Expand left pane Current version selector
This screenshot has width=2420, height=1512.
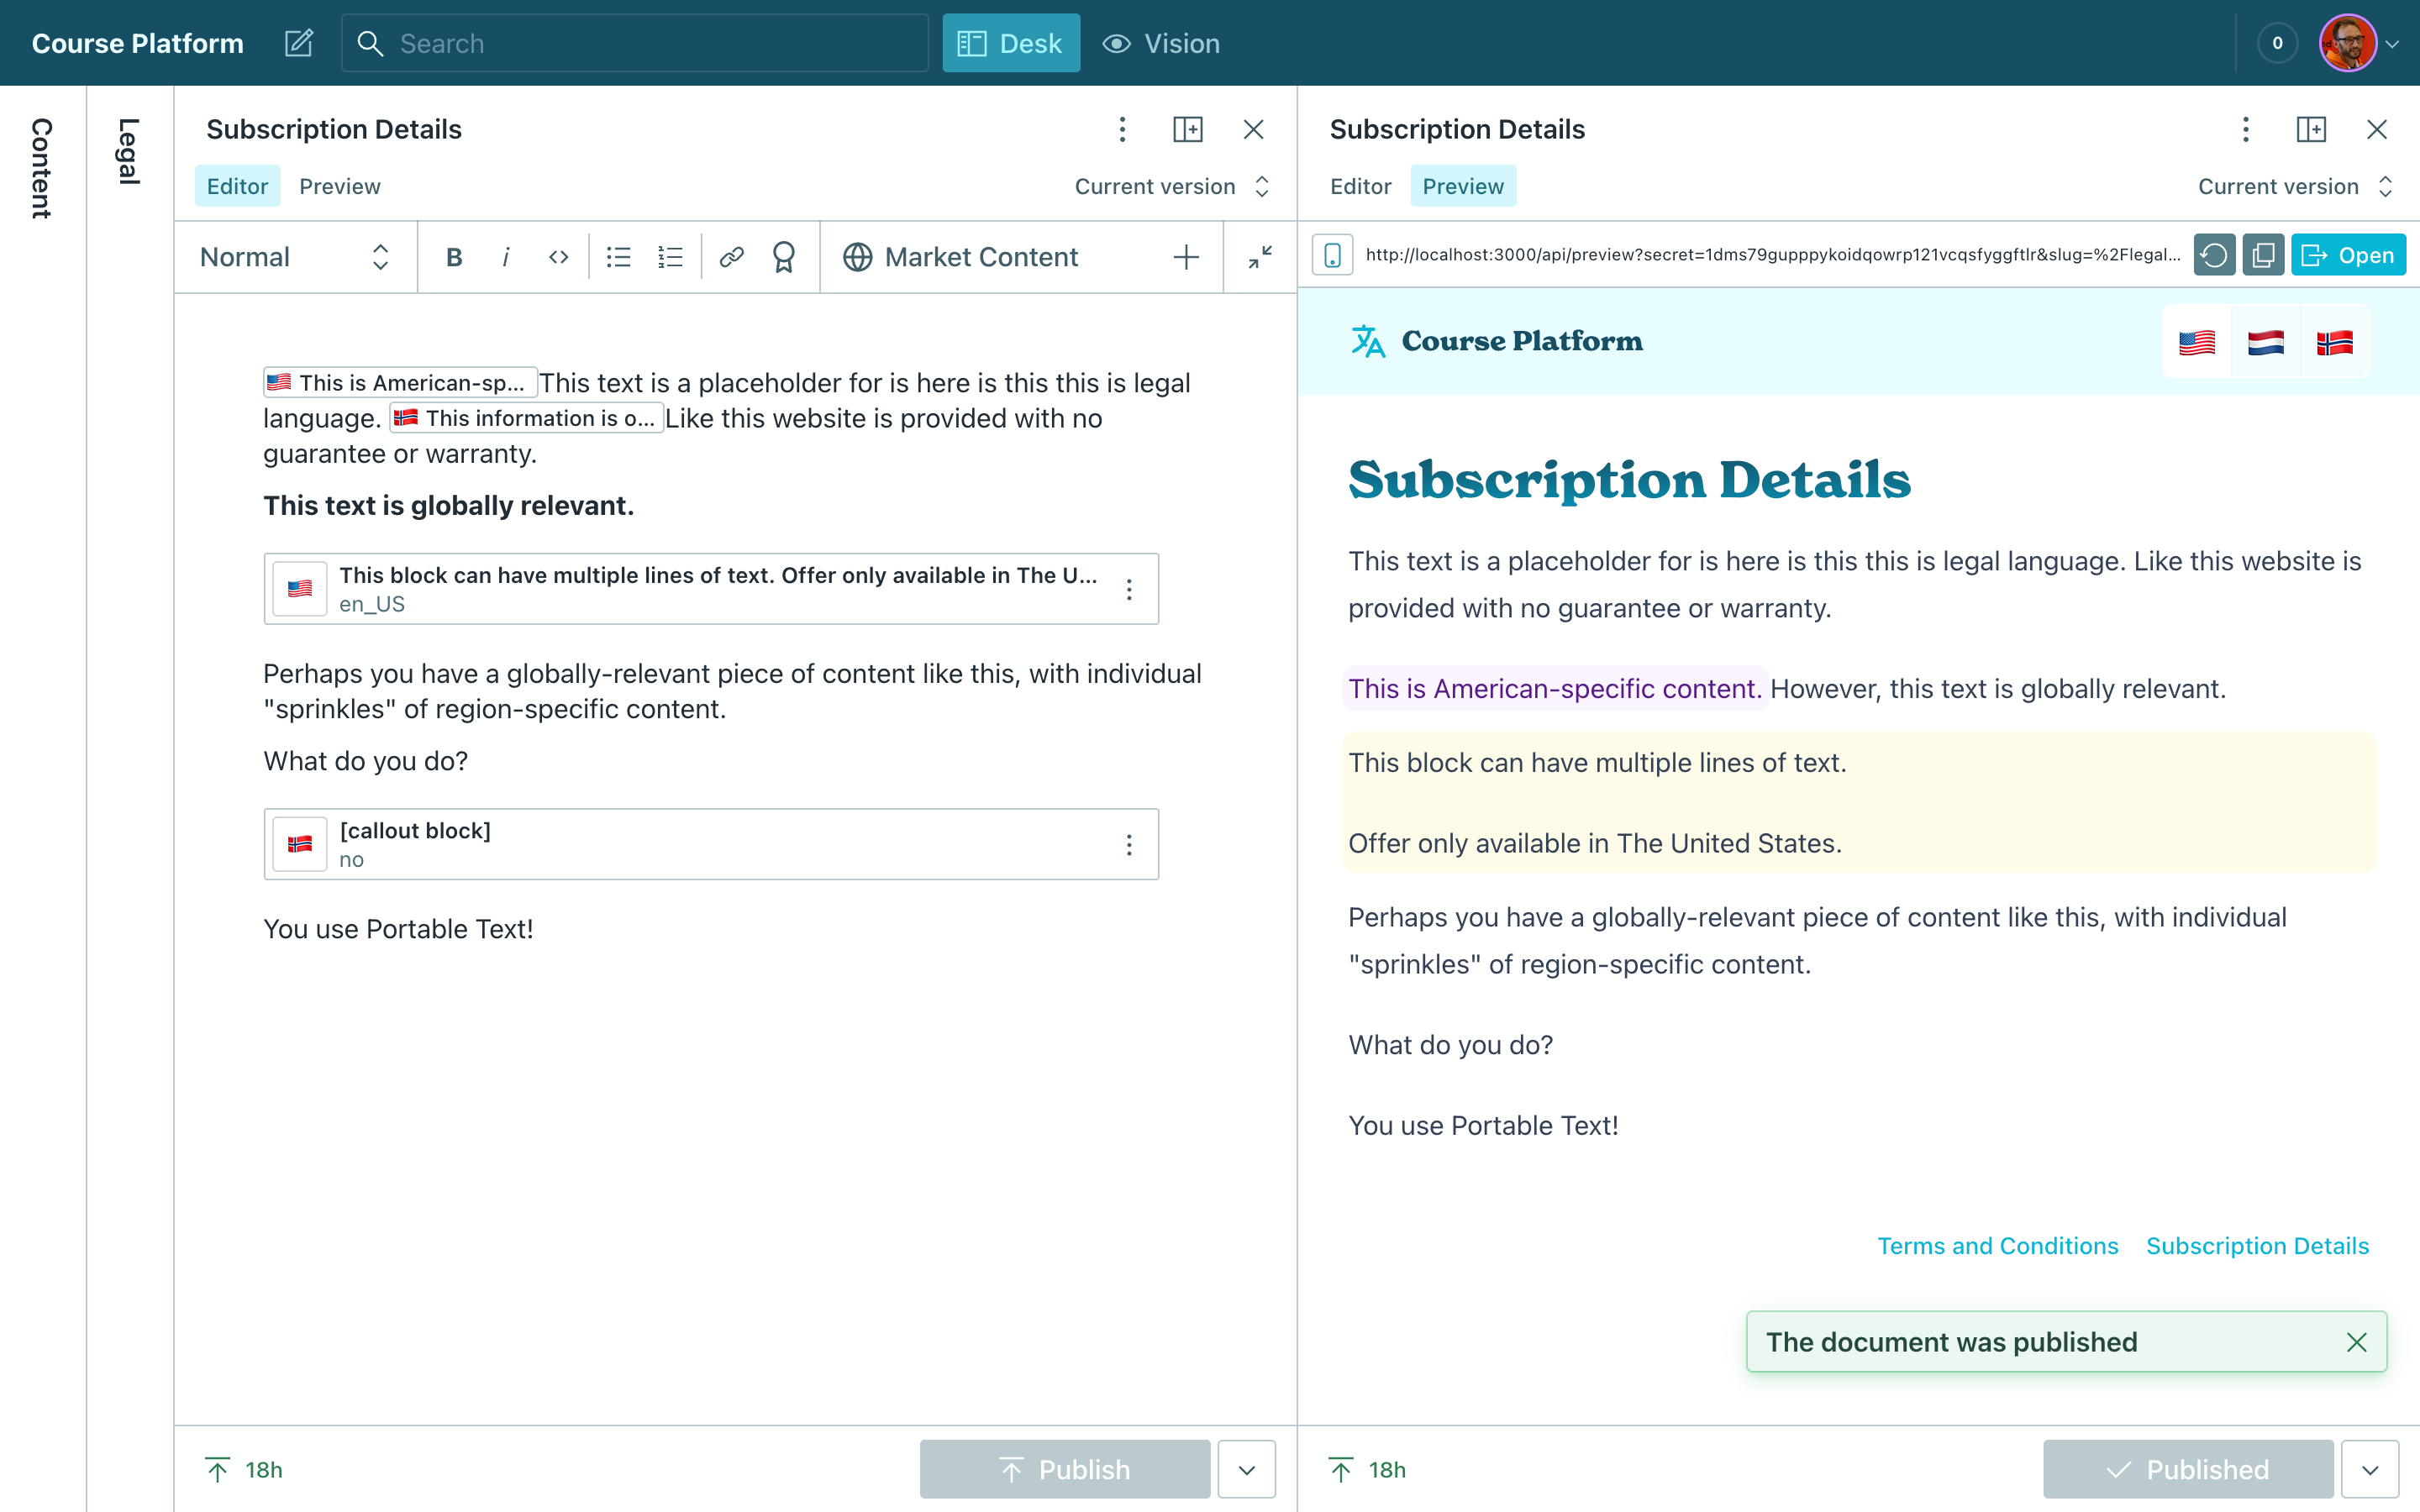click(x=1172, y=186)
